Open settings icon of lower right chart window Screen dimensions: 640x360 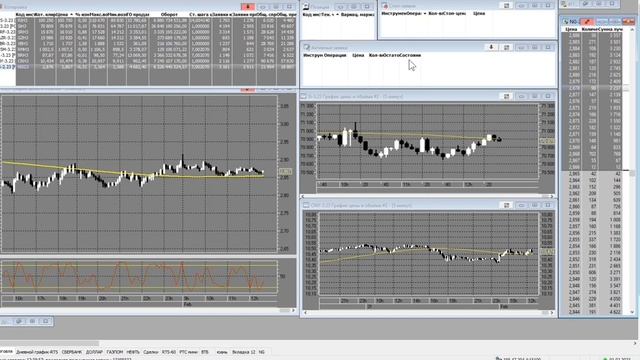(x=507, y=205)
